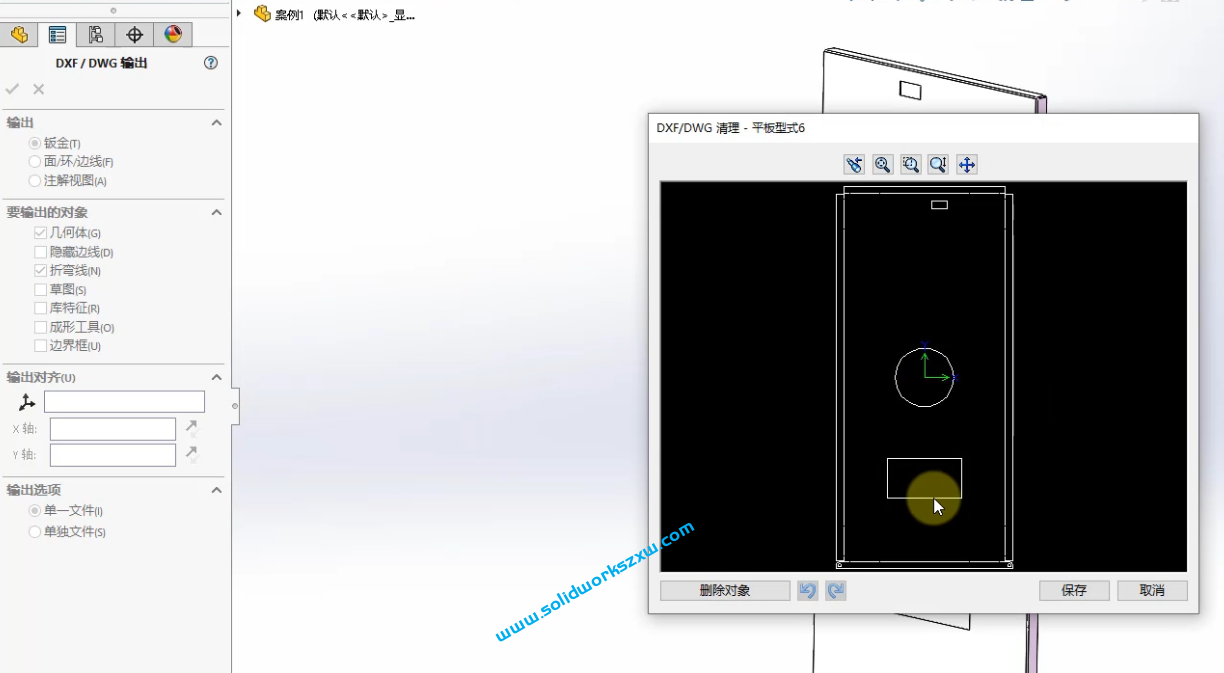Collapse the 输出选项 section
This screenshot has width=1224, height=673.
coord(216,490)
